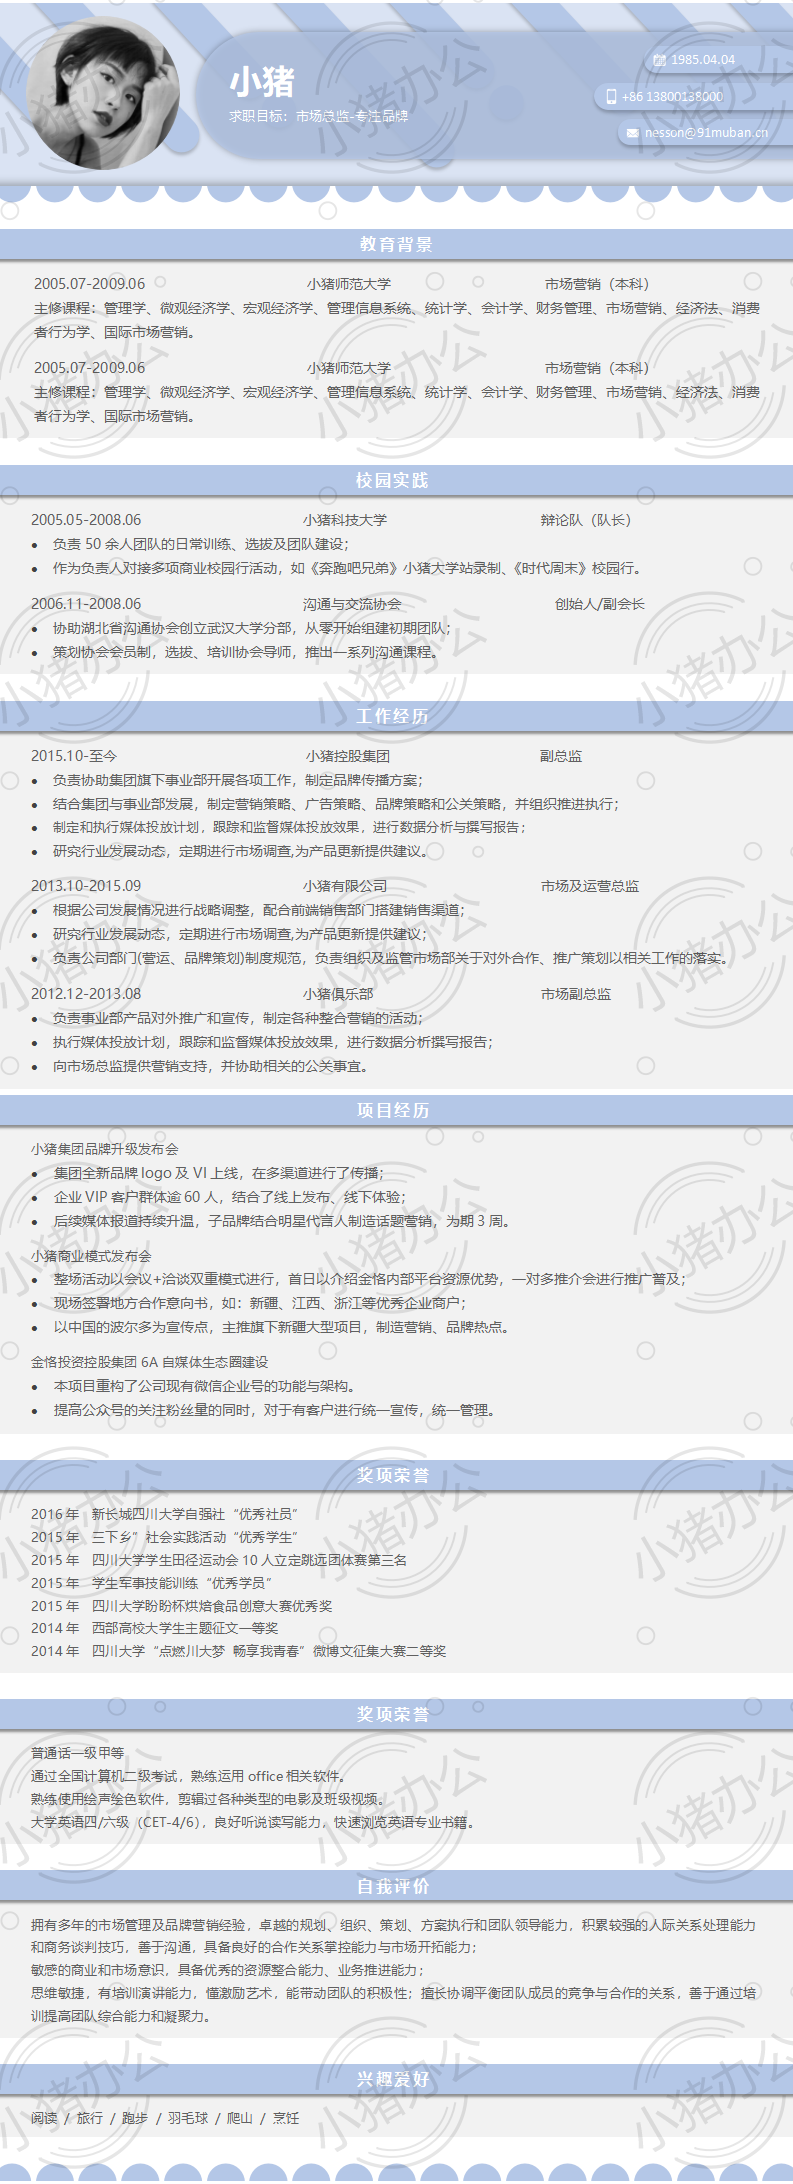Click the 通过全国计算机二级考试 line
Viewport: 793px width, 2184px height.
click(x=189, y=1776)
